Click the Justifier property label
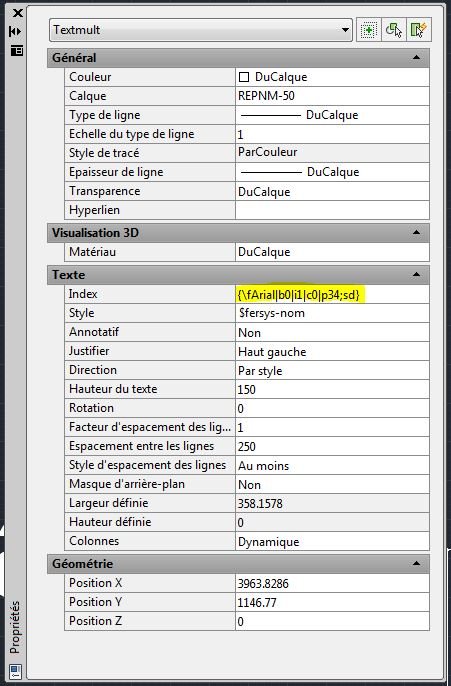Screen dimensions: 451x686 [89, 351]
